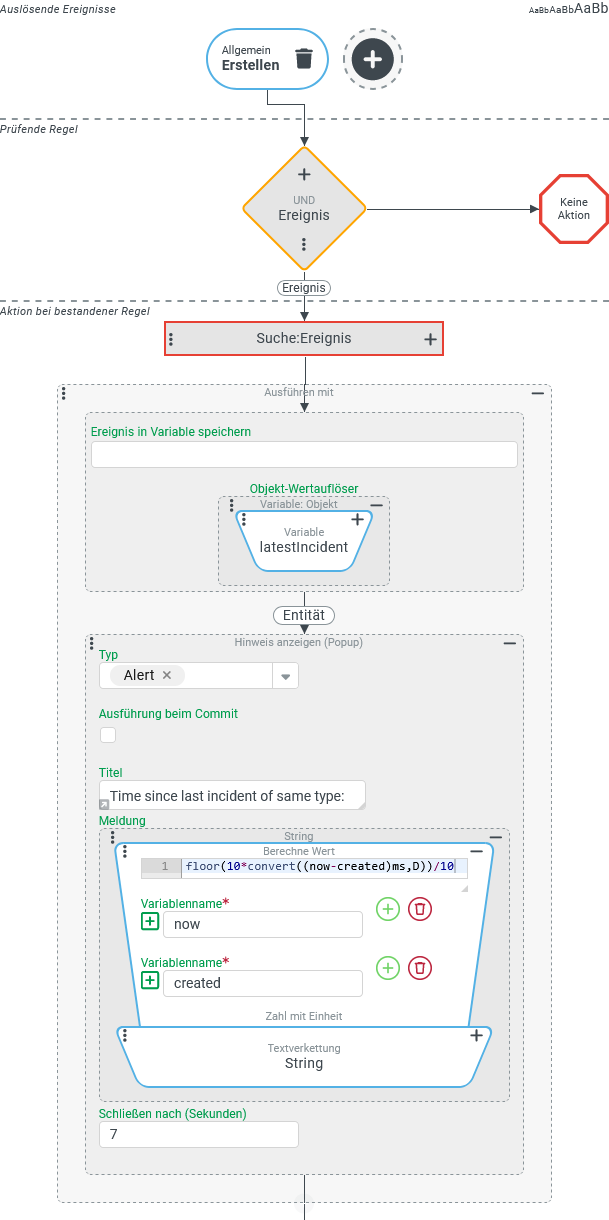Viewport: 609px width, 1220px height.
Task: Toggle the green square plus beside the 'created' field
Action: [x=150, y=980]
